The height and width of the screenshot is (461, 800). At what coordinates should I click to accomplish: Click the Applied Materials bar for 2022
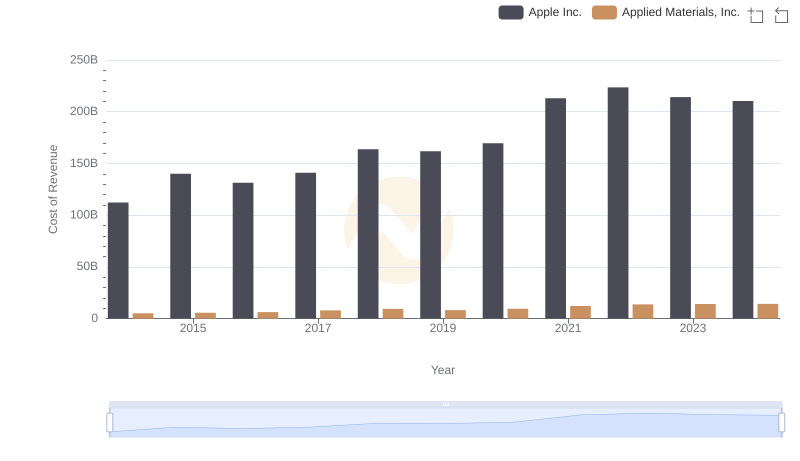pos(643,312)
